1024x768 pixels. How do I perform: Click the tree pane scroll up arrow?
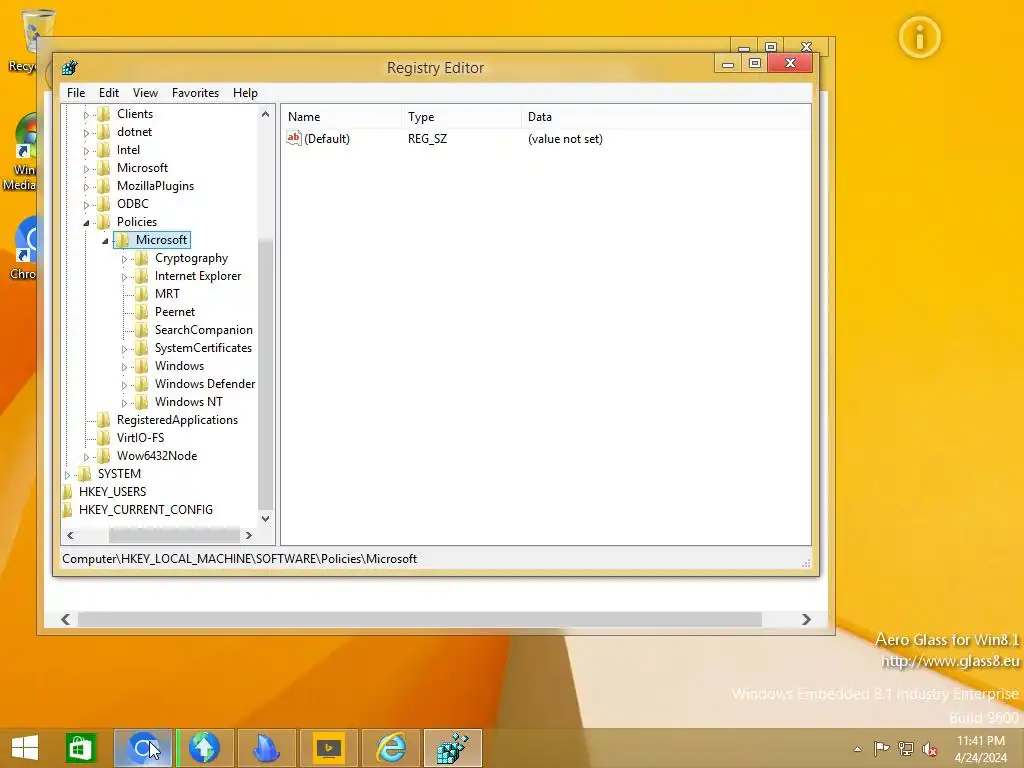tap(265, 114)
